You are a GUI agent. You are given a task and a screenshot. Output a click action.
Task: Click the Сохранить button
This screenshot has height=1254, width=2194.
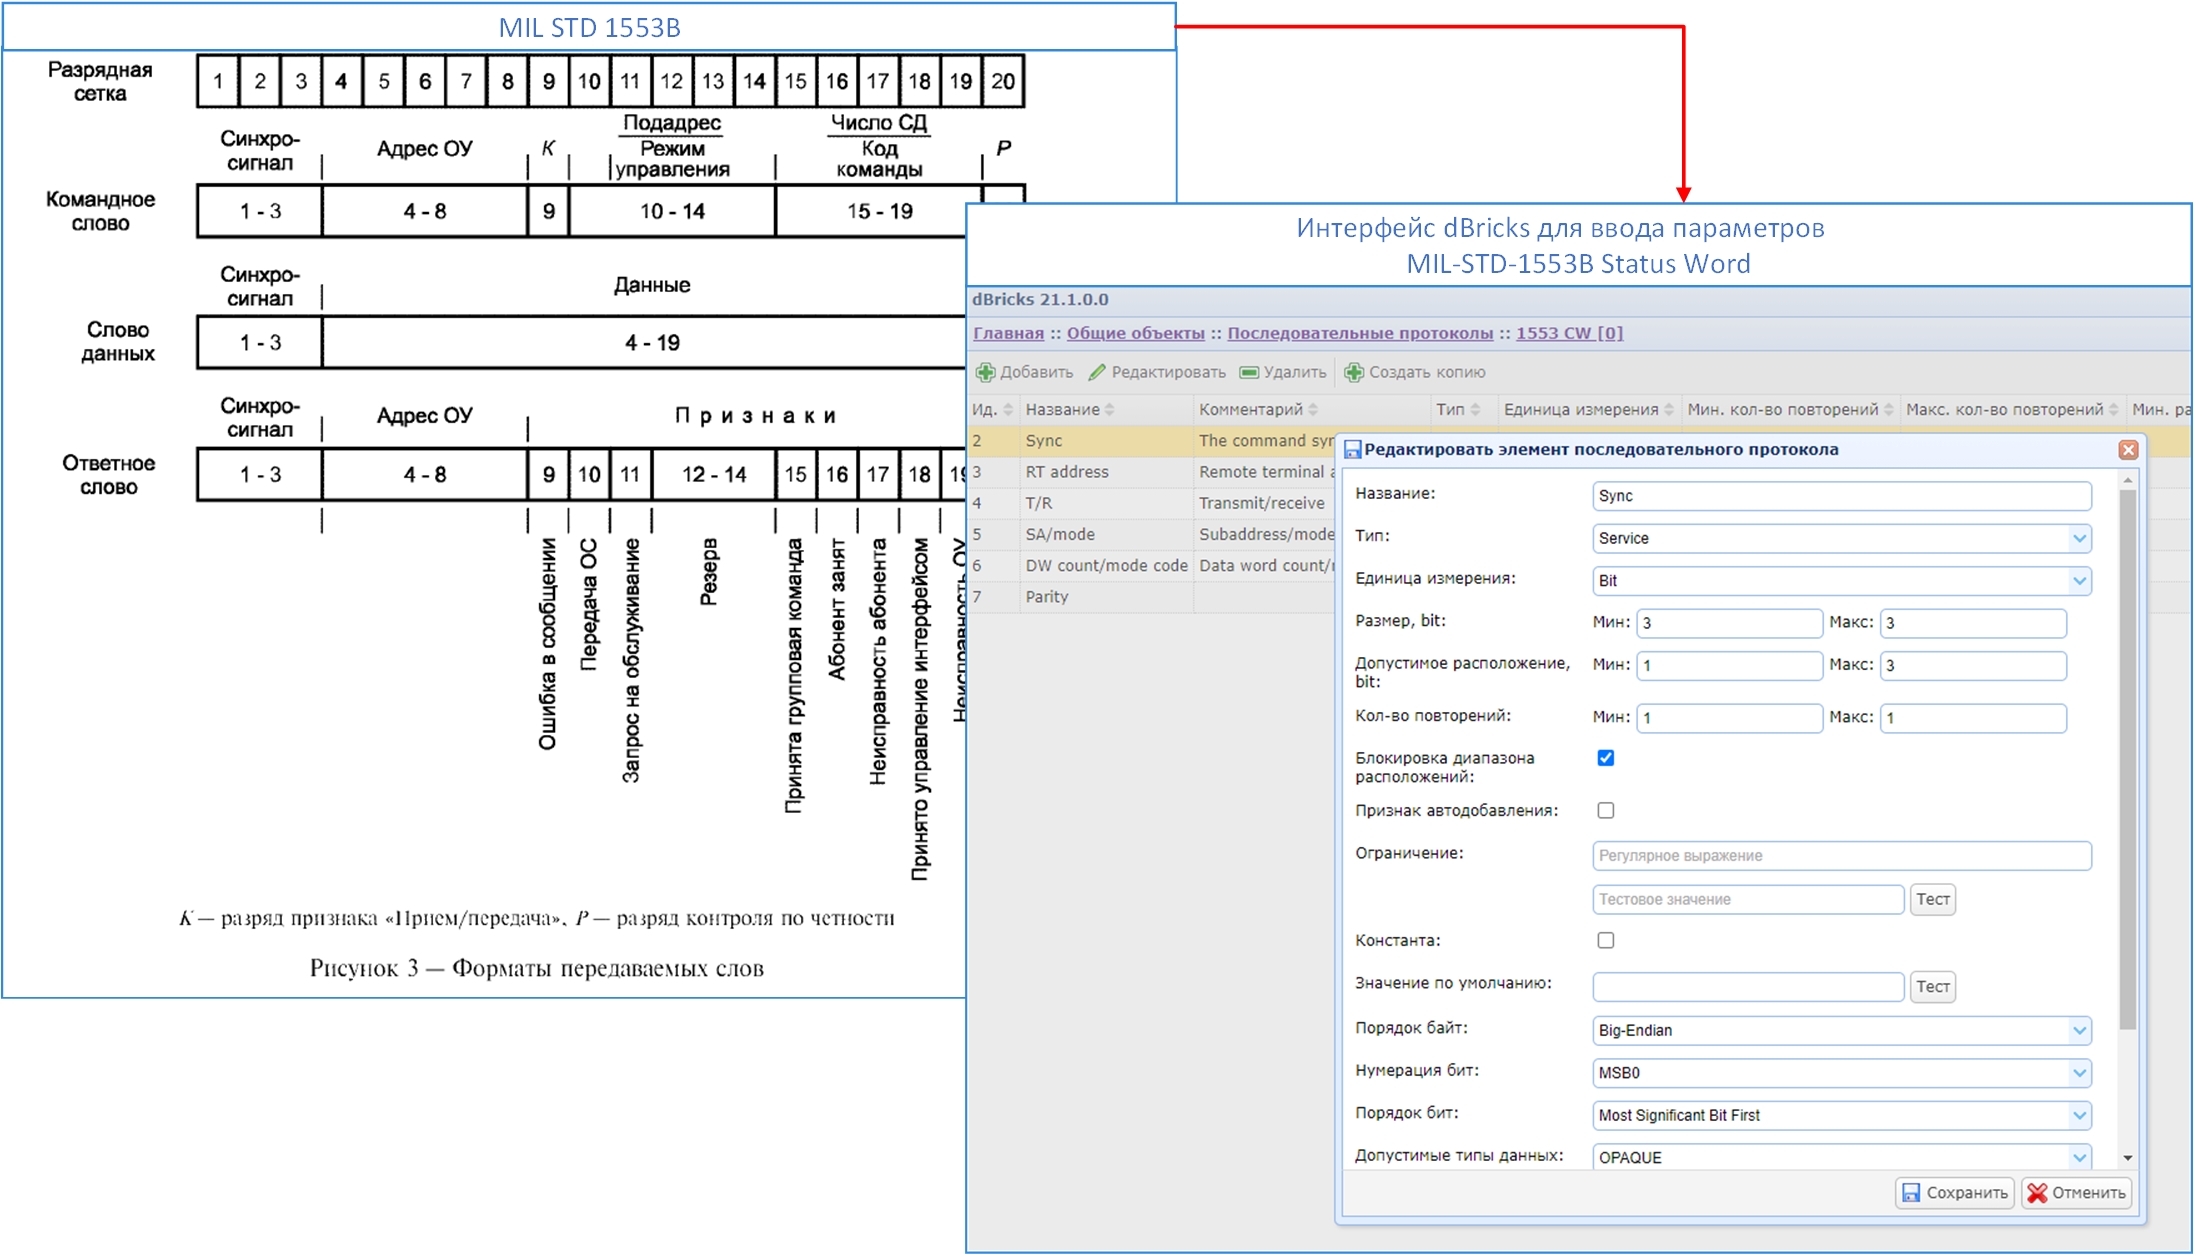click(x=1955, y=1193)
